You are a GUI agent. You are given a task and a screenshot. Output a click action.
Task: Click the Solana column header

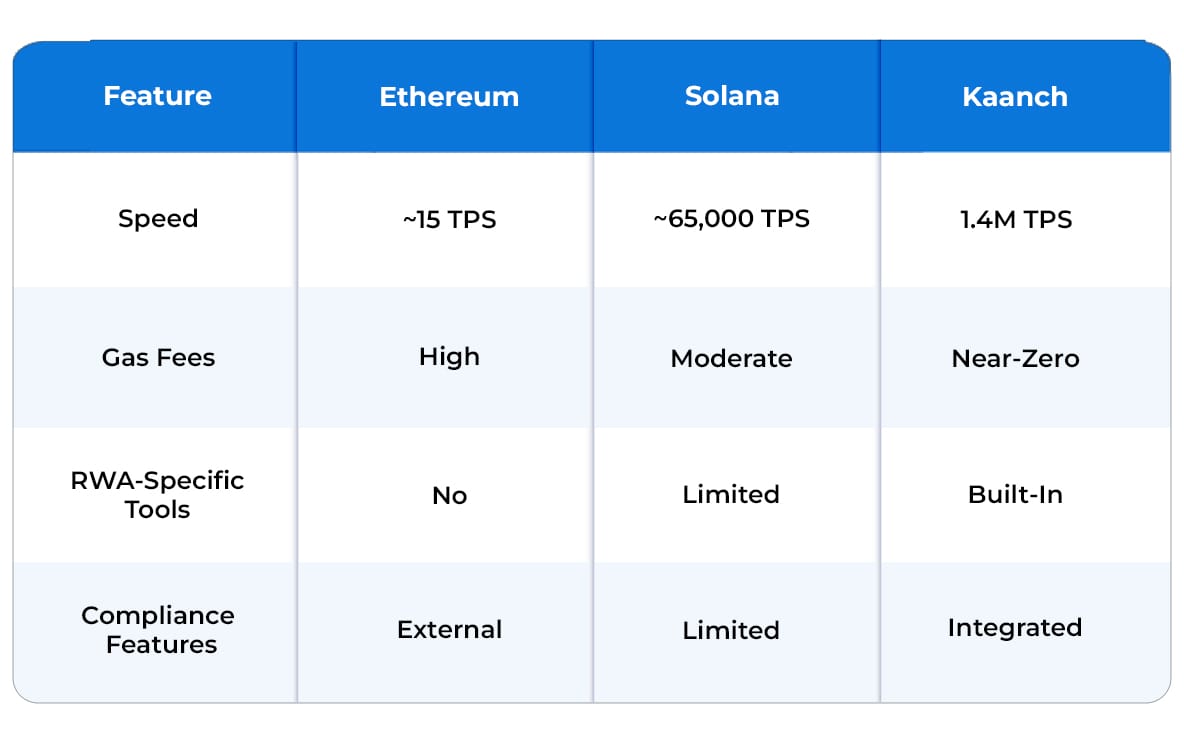point(732,96)
